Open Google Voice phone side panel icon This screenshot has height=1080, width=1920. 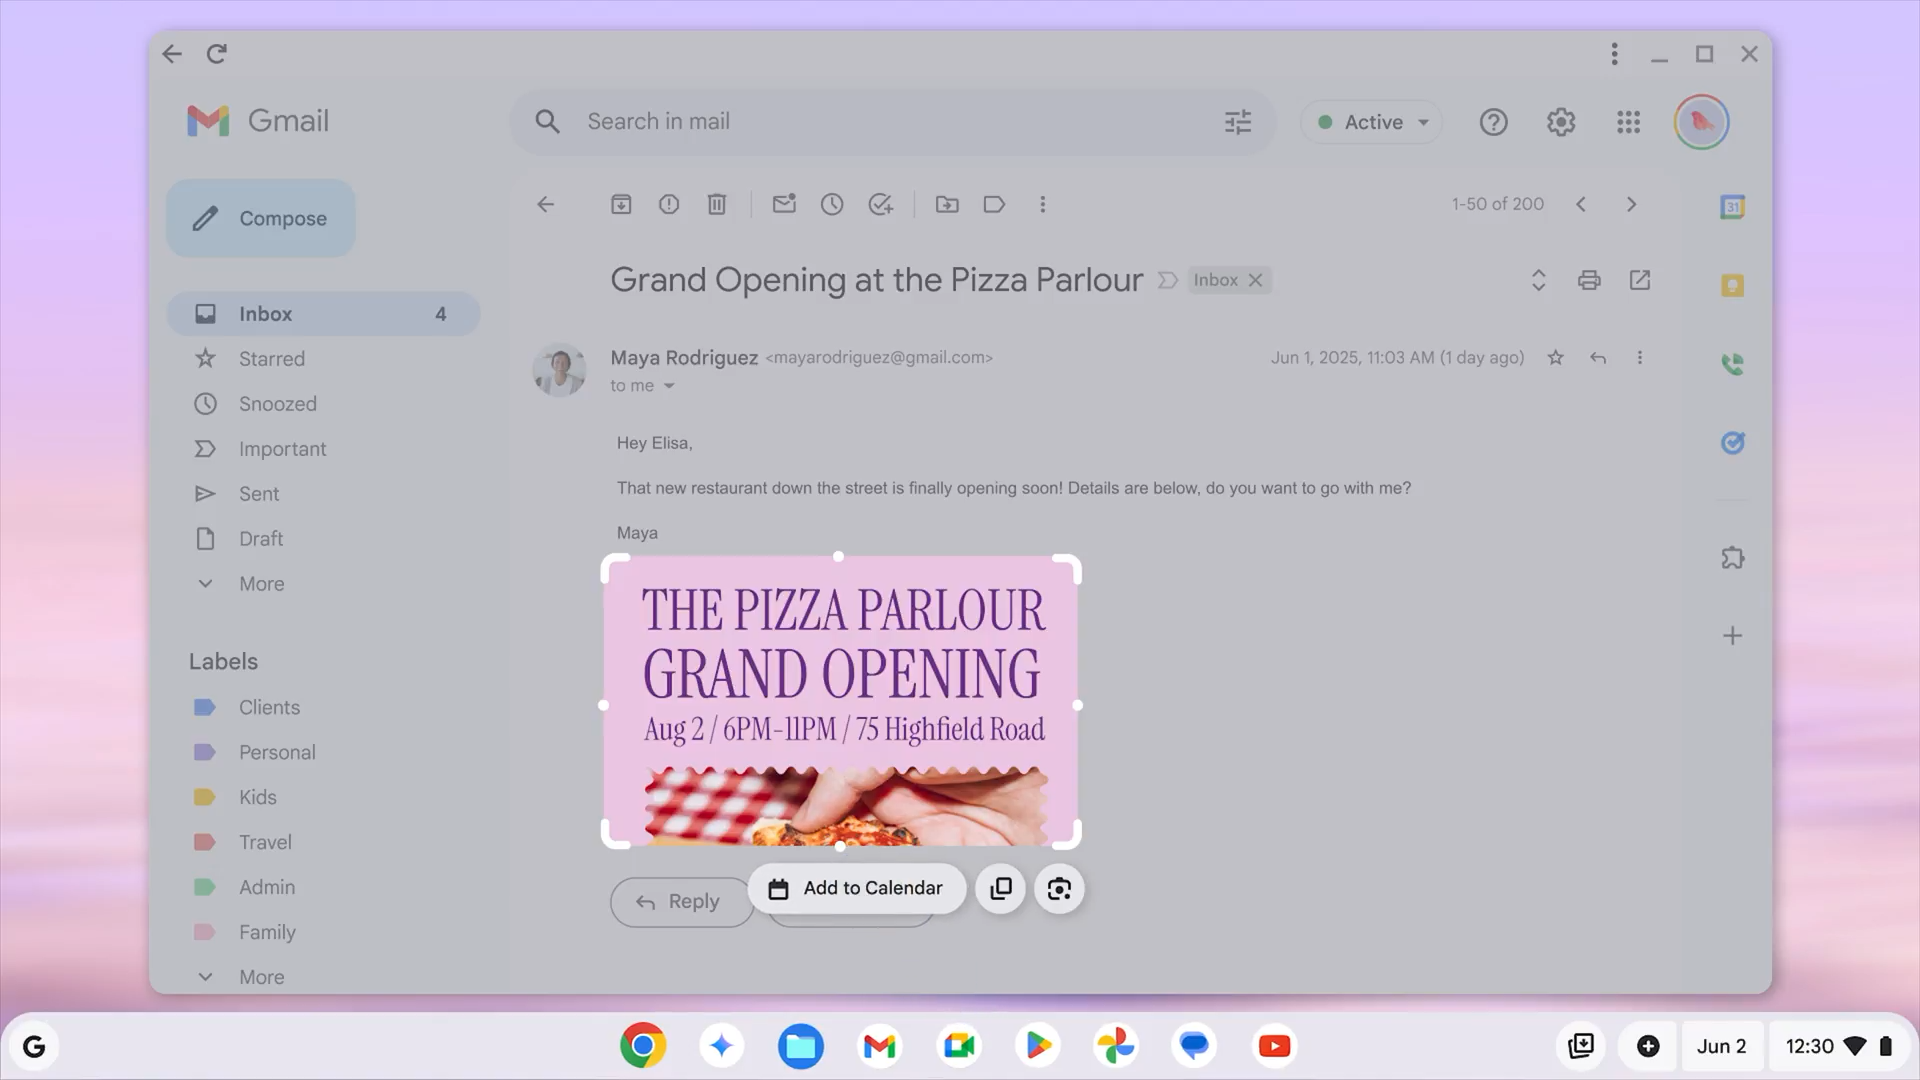[1733, 364]
